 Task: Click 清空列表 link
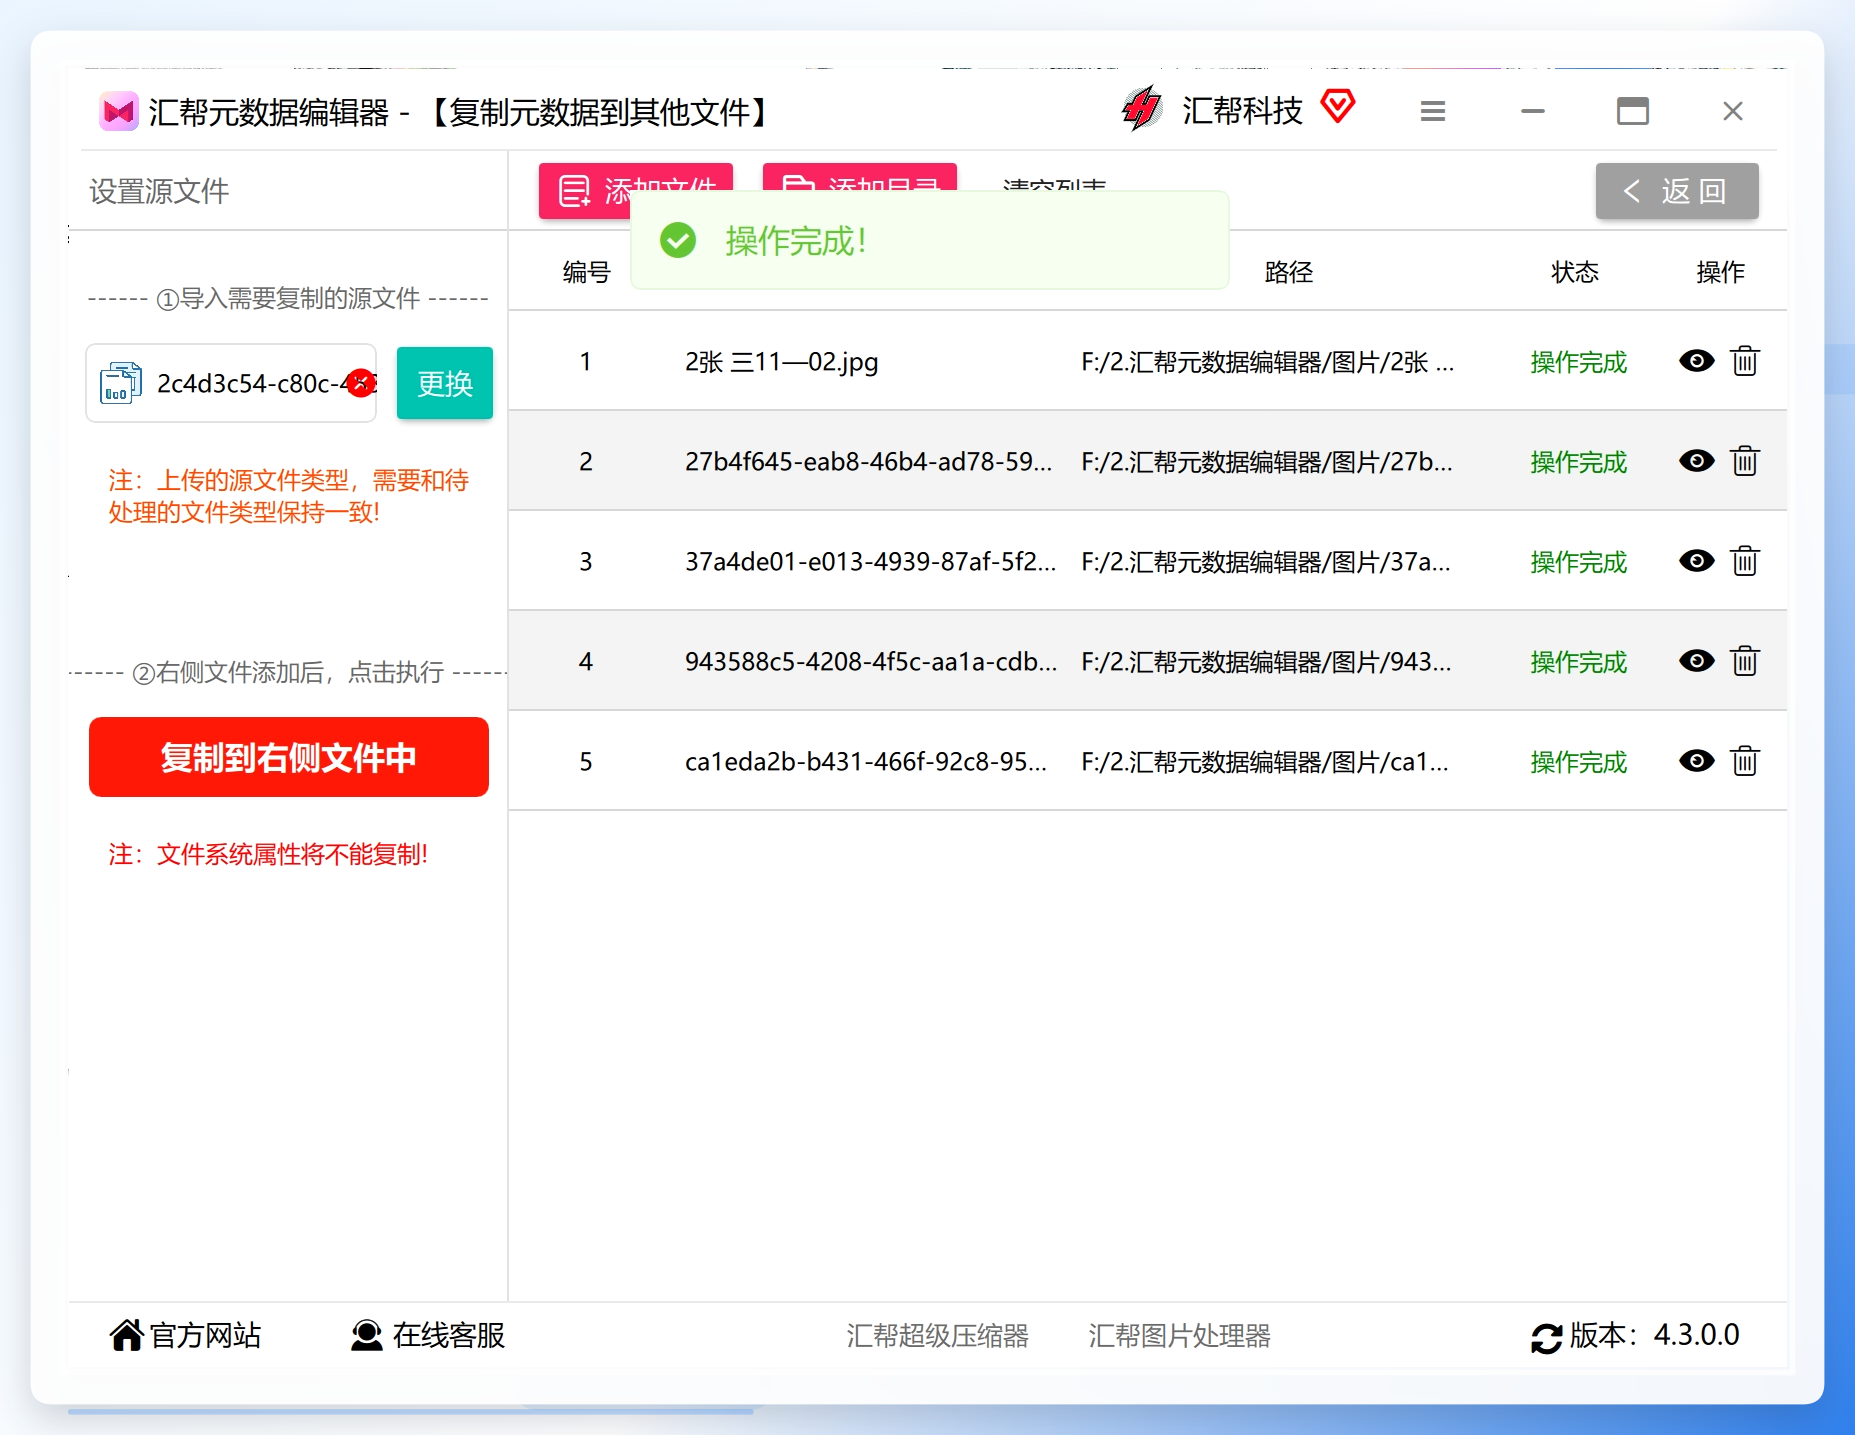pos(1054,183)
